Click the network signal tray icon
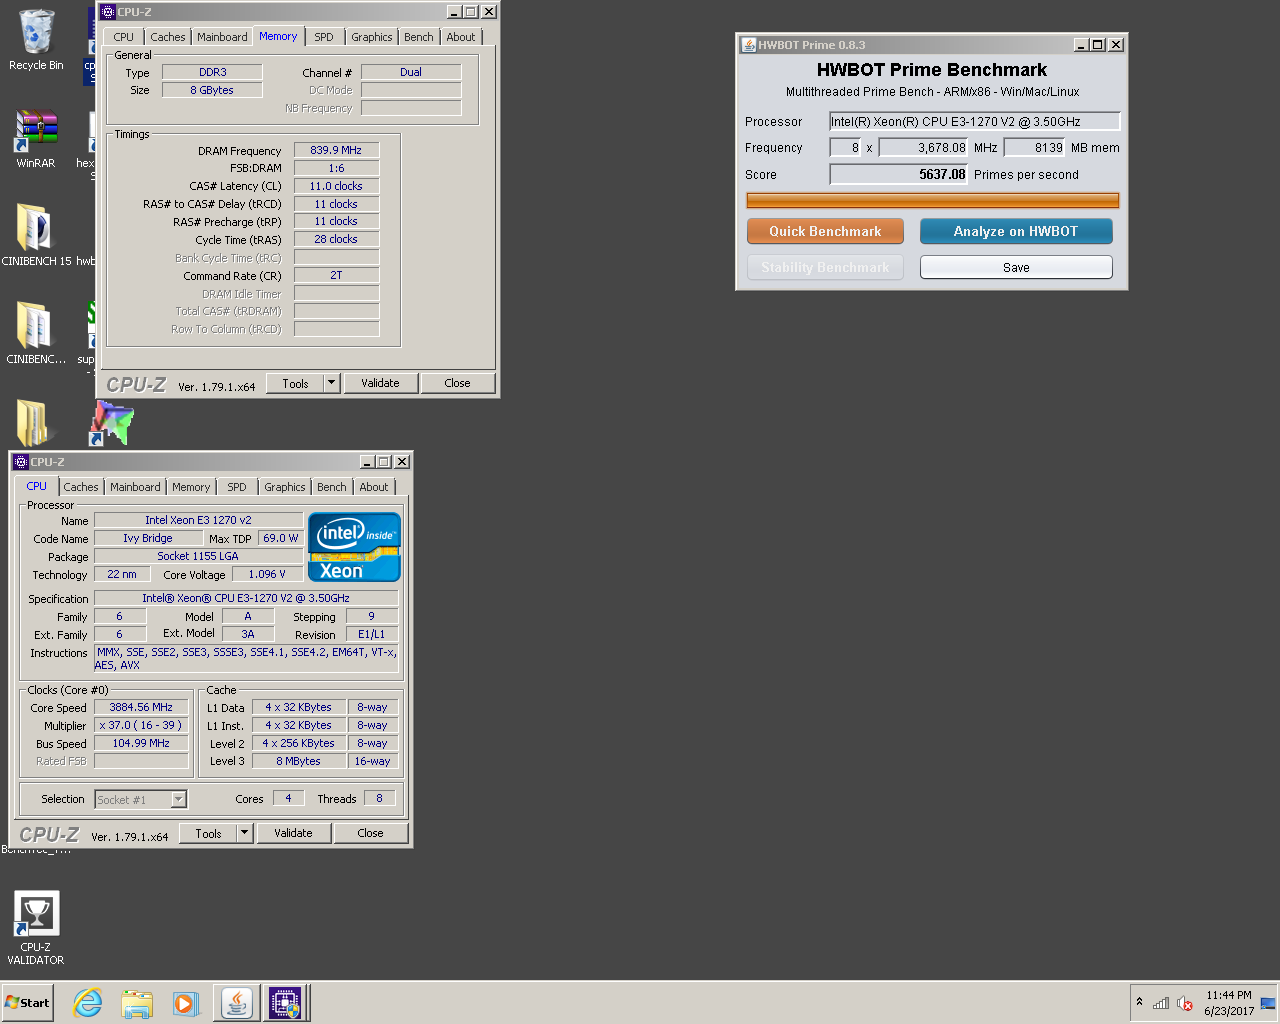Viewport: 1280px width, 1024px height. [1161, 1003]
